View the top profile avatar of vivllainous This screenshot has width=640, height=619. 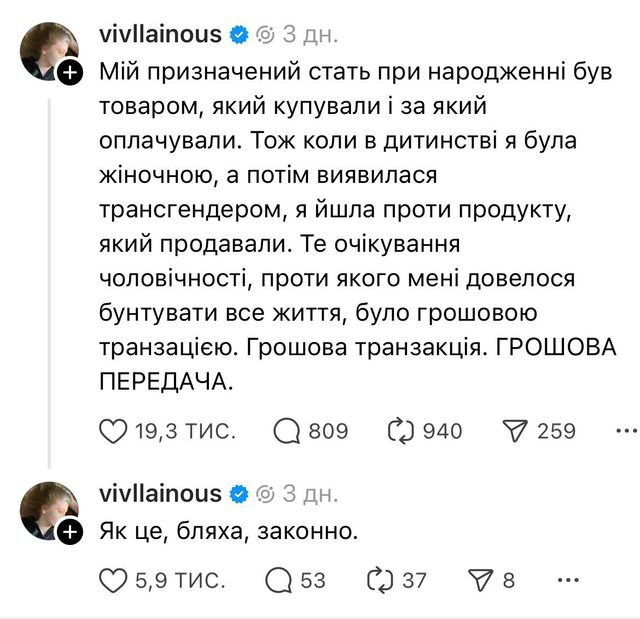[48, 51]
